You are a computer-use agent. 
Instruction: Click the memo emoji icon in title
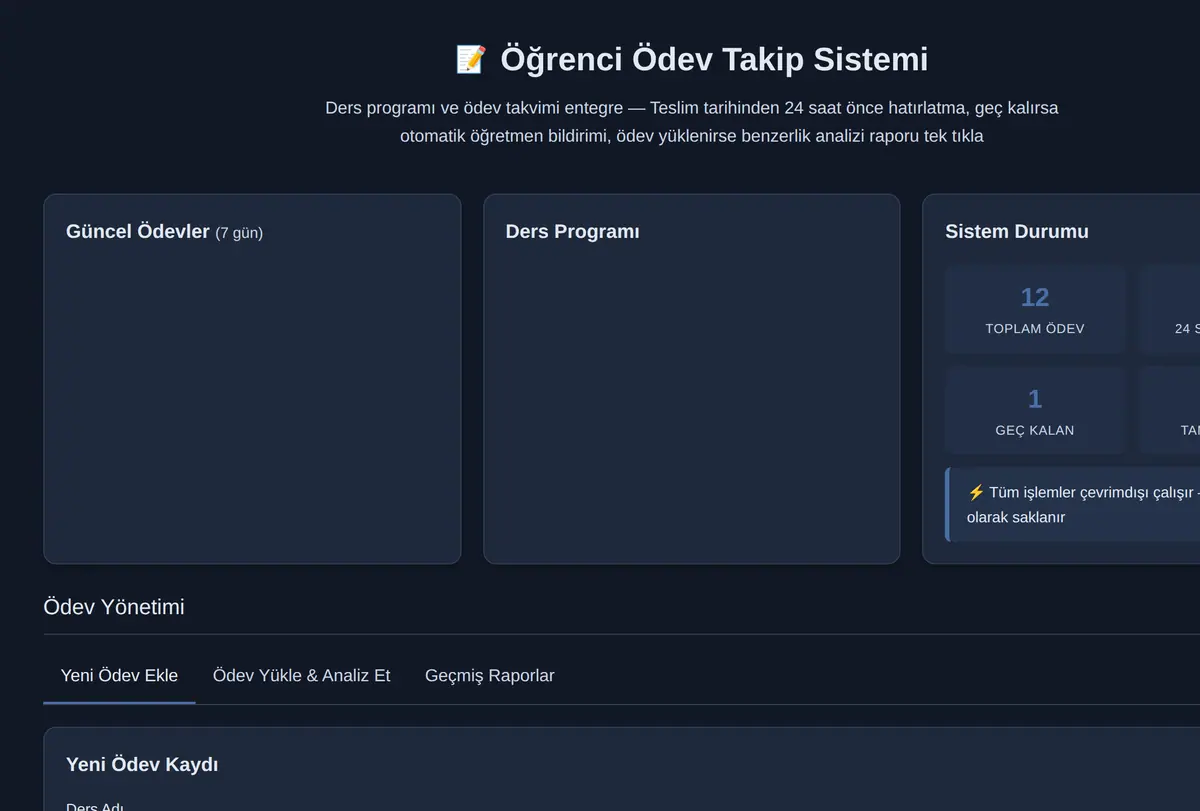(471, 59)
